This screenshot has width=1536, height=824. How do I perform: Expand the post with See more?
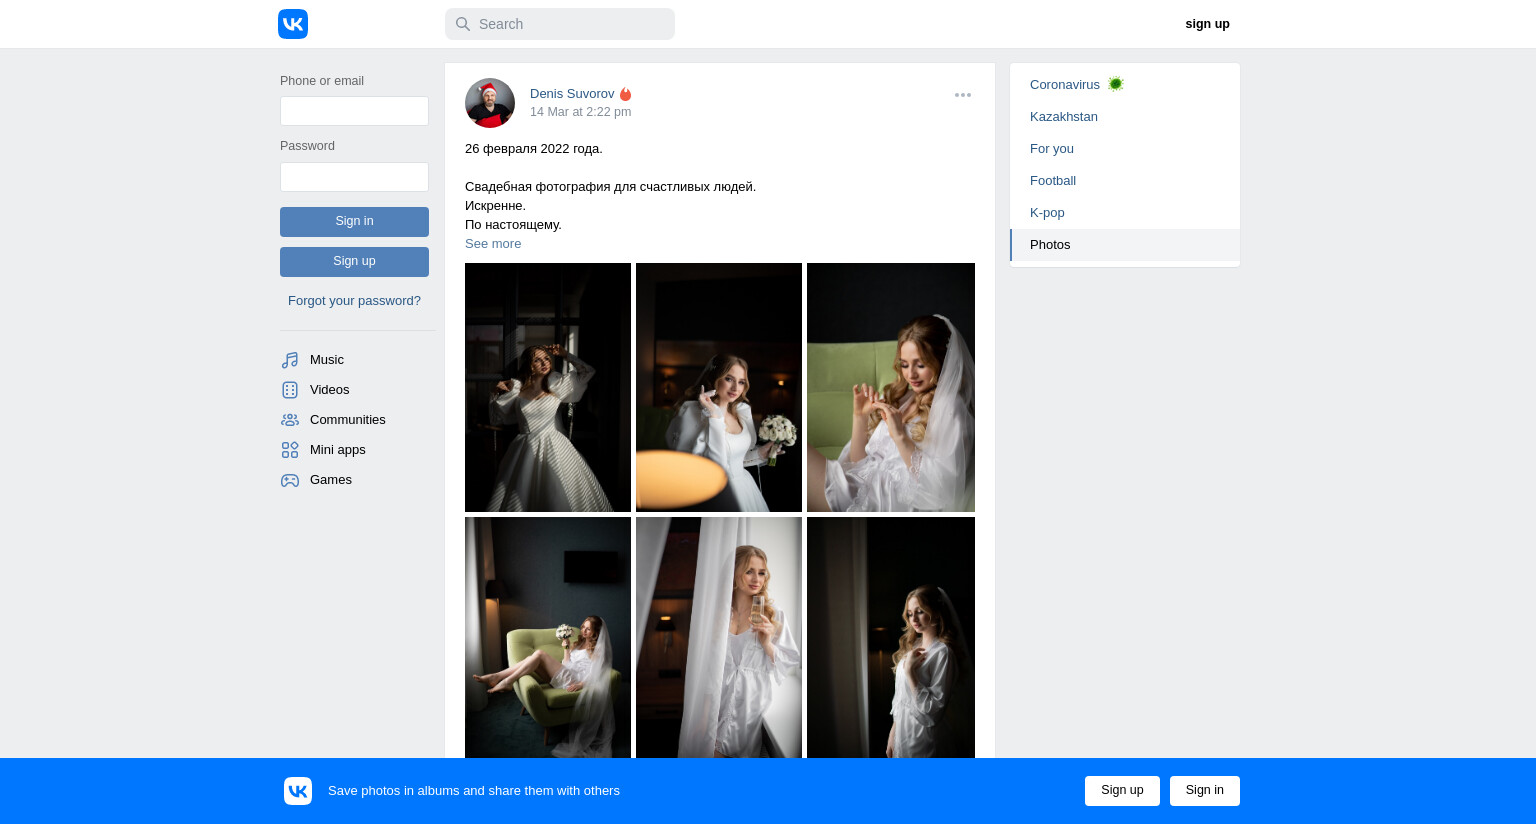[x=493, y=244]
